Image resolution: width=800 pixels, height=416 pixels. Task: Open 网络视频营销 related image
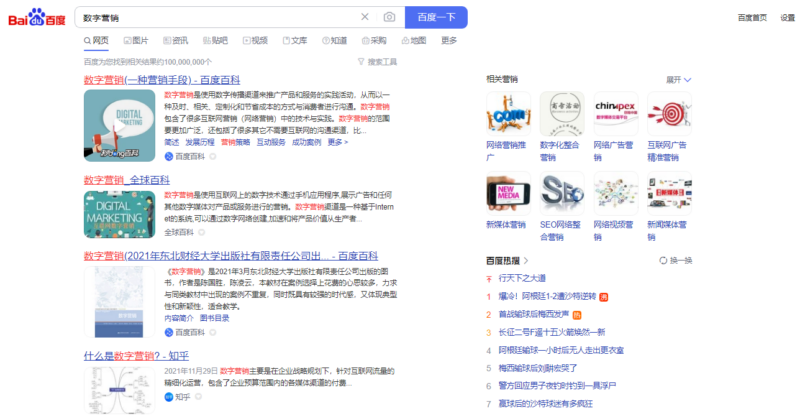pos(616,193)
